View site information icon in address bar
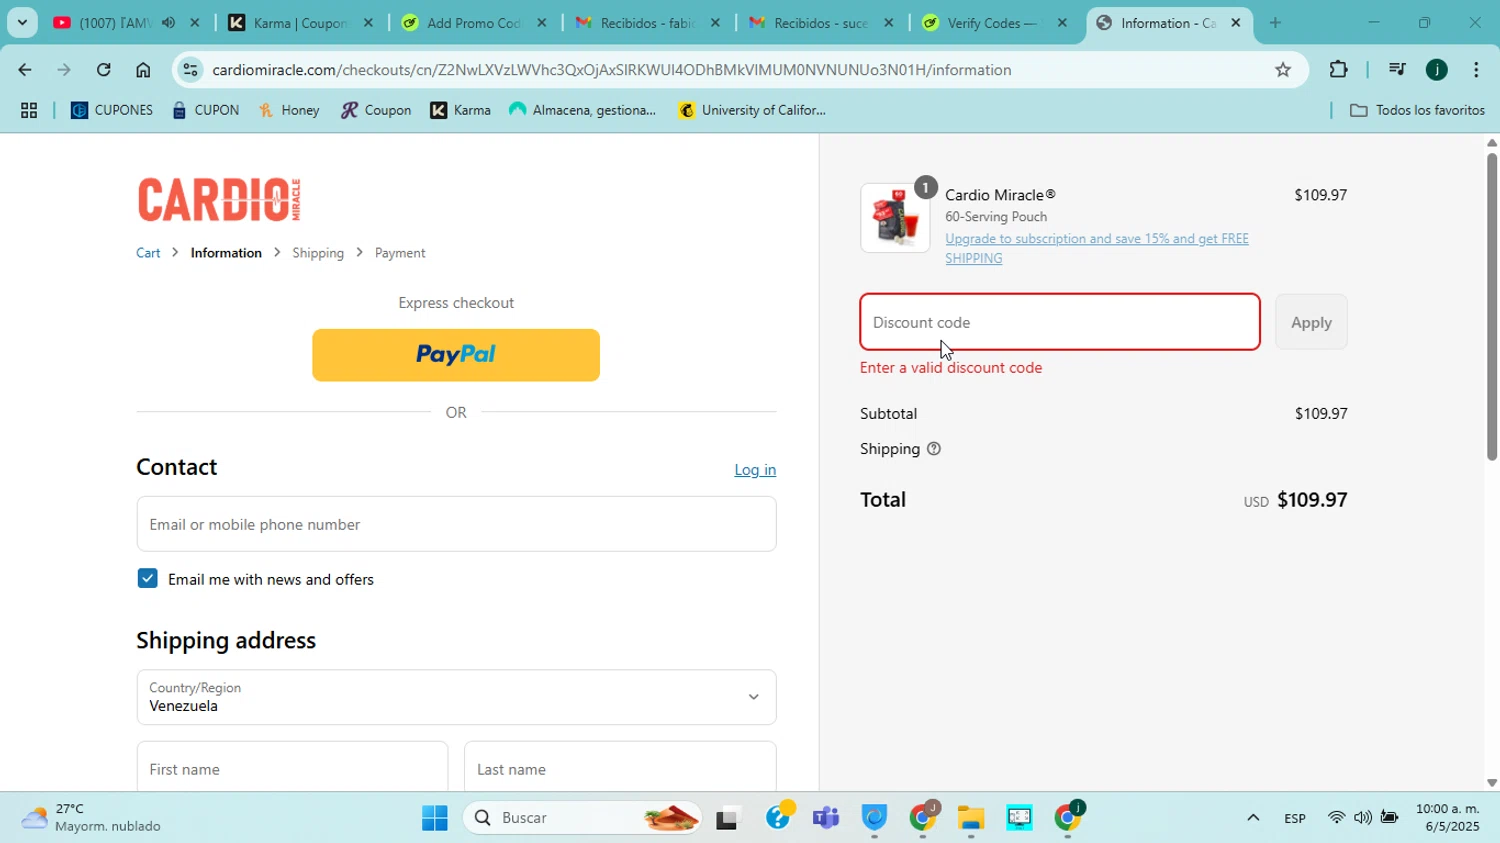 pos(191,70)
